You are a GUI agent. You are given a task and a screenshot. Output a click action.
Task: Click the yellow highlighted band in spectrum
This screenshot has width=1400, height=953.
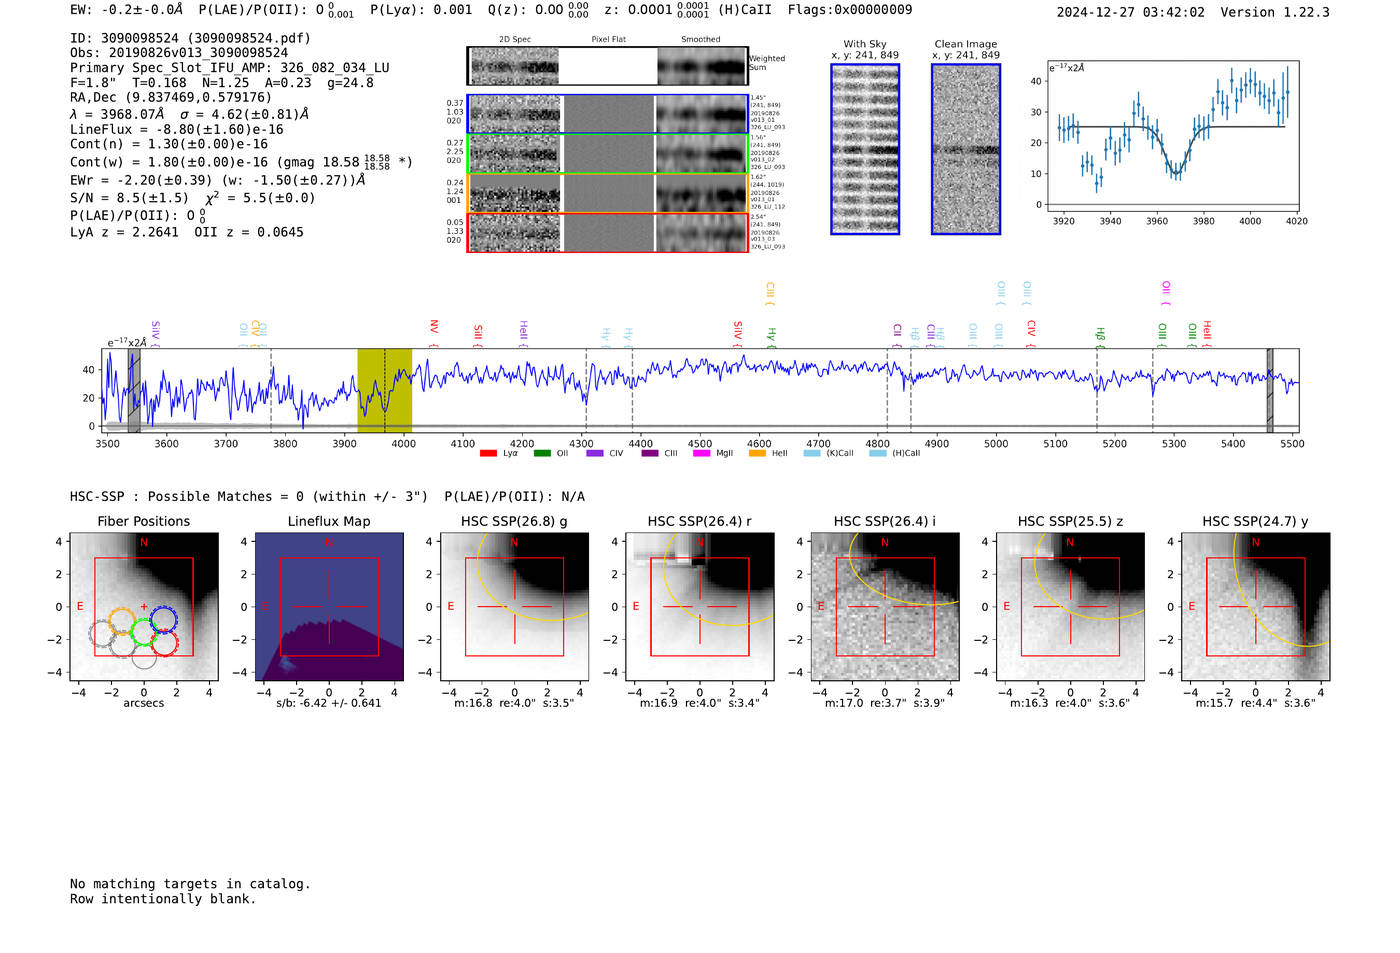(385, 391)
